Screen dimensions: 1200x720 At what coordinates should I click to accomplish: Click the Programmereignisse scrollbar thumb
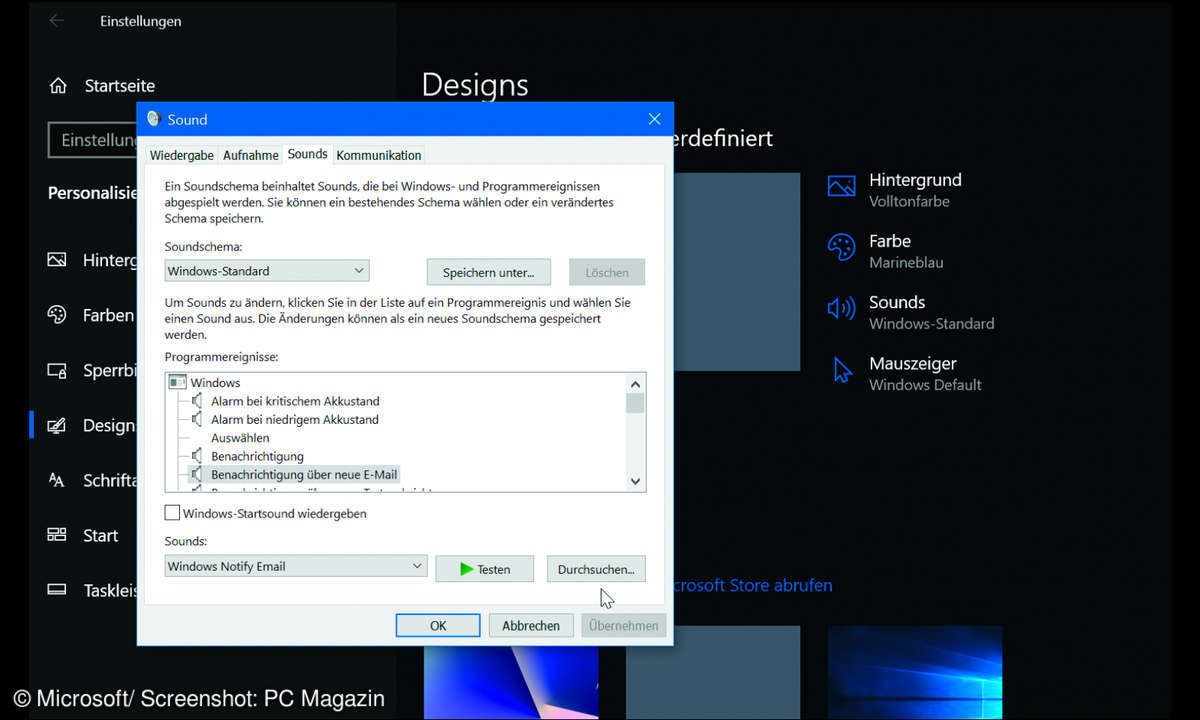(635, 402)
